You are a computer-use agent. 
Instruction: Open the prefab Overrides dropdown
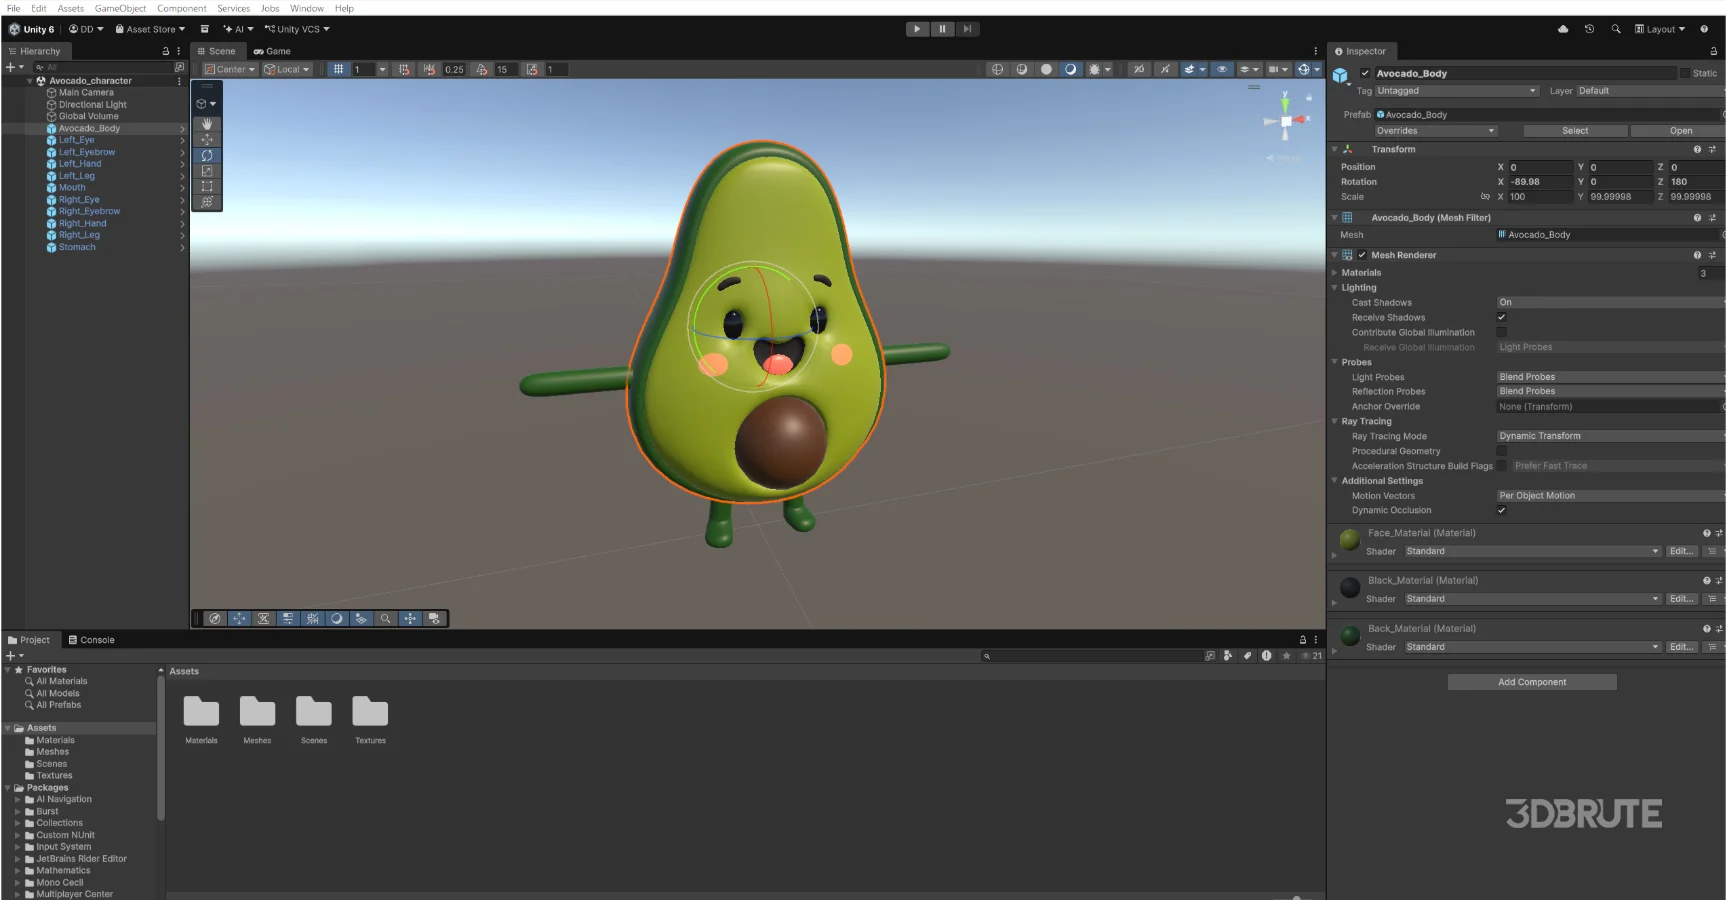pyautogui.click(x=1435, y=131)
